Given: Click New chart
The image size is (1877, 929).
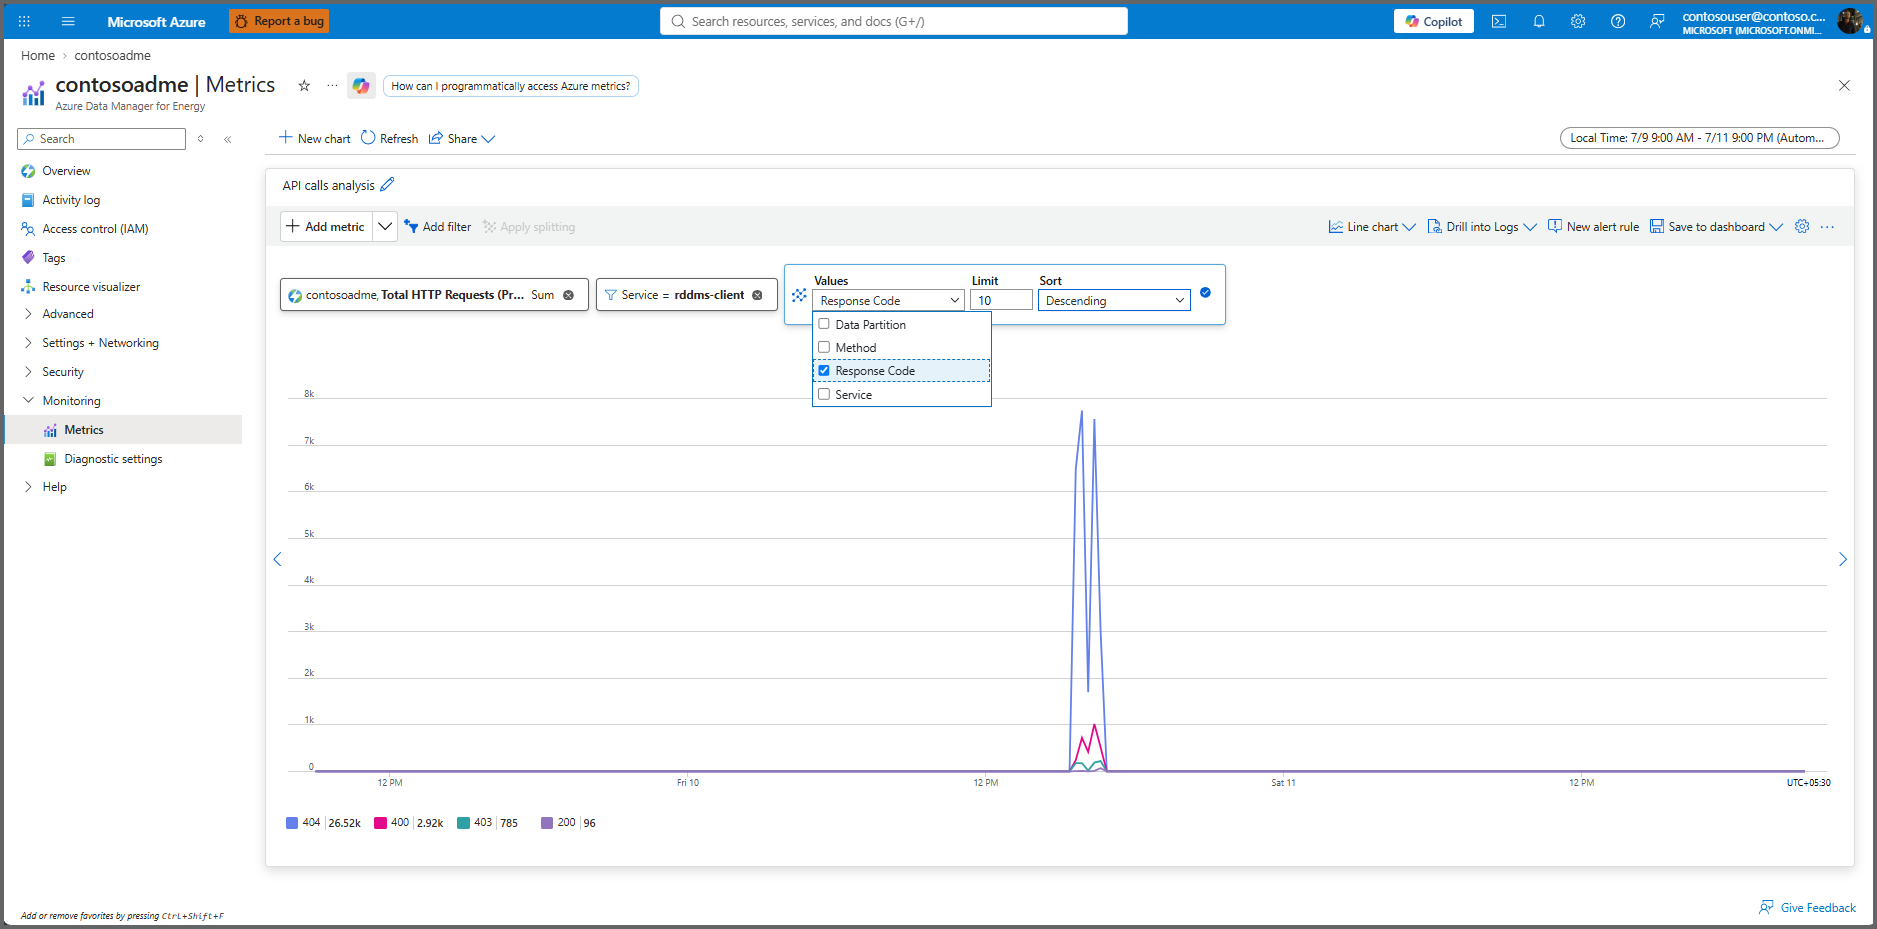Looking at the screenshot, I should [315, 139].
